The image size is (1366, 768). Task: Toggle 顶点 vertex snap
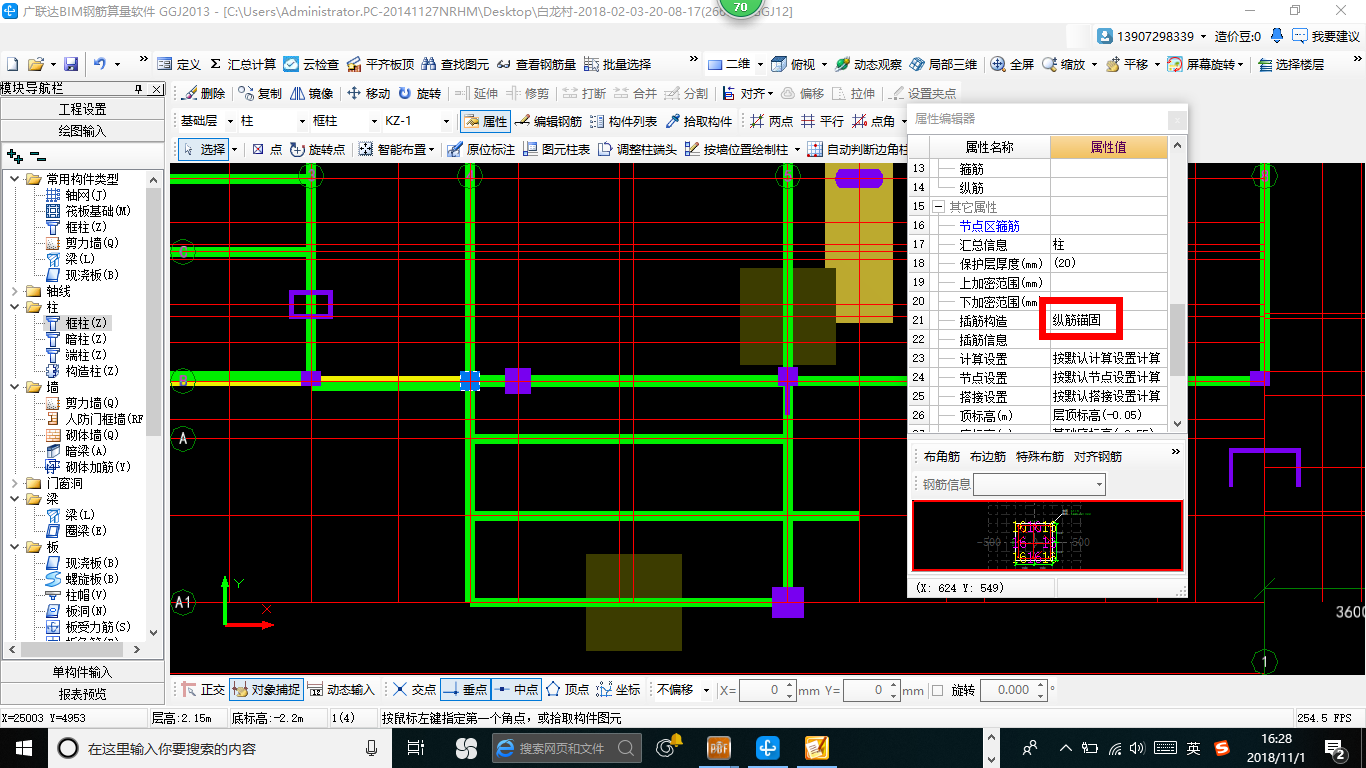[567, 690]
